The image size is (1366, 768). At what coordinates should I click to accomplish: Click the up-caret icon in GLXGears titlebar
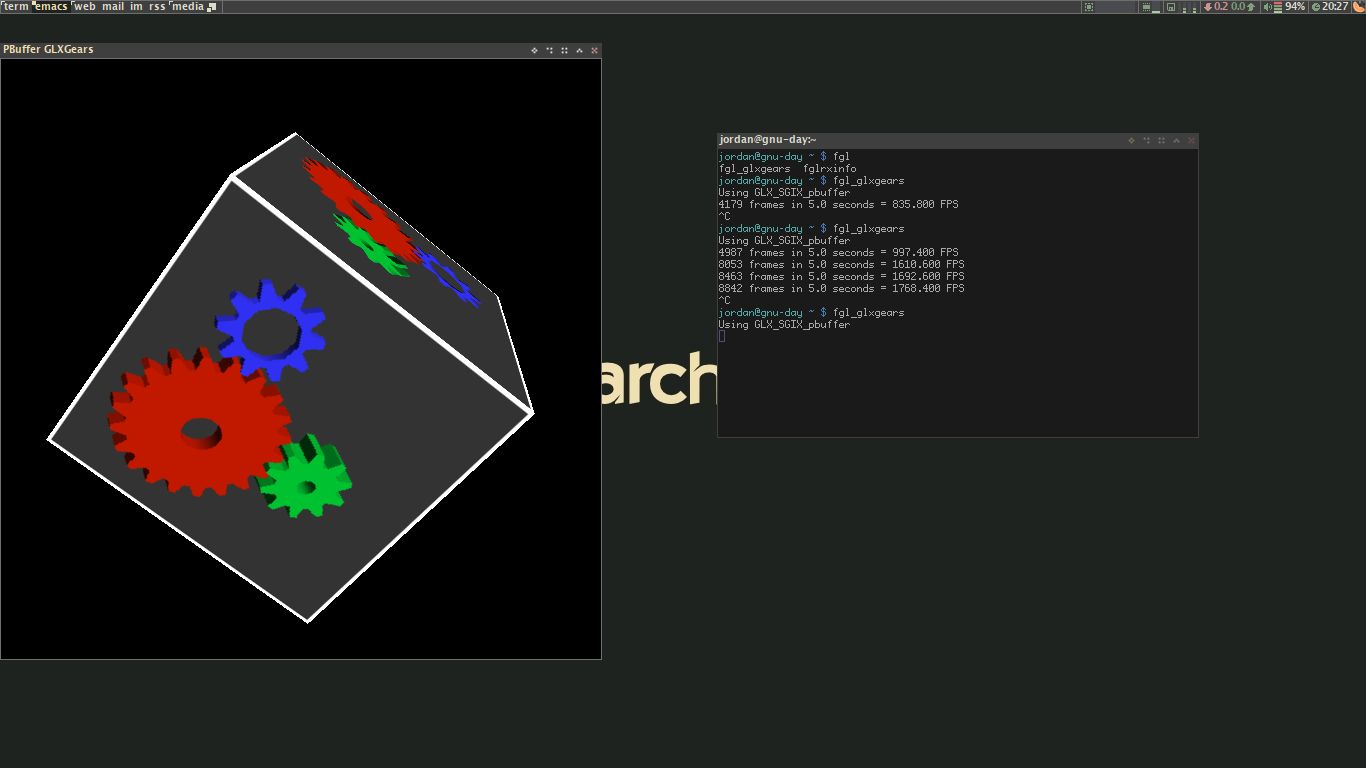click(579, 50)
